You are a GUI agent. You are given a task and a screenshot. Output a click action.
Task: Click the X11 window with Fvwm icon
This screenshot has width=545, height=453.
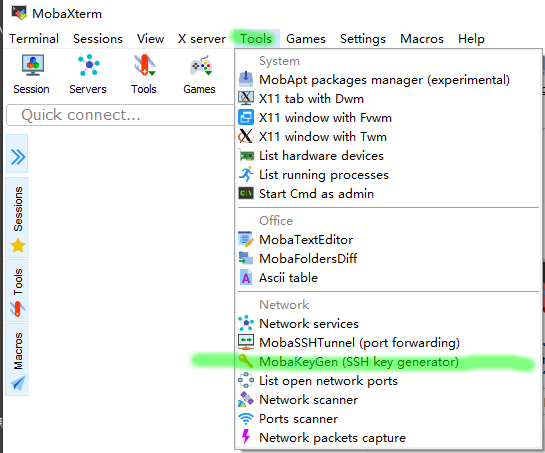click(x=246, y=118)
